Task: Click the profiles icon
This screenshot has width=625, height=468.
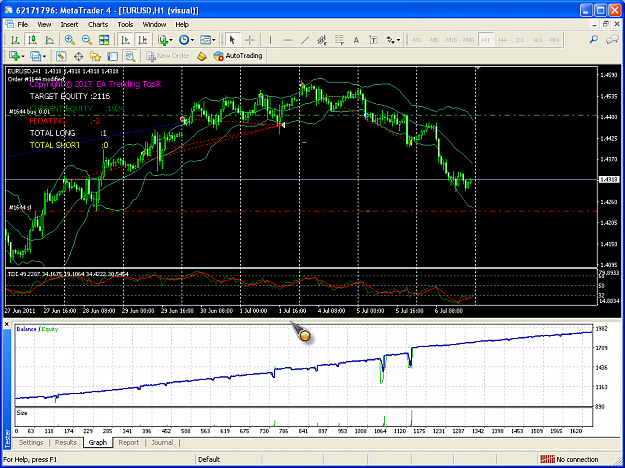Action: (35, 56)
